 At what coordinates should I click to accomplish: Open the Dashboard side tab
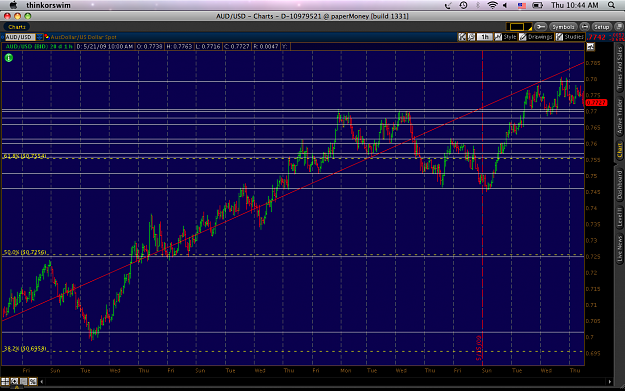click(620, 185)
